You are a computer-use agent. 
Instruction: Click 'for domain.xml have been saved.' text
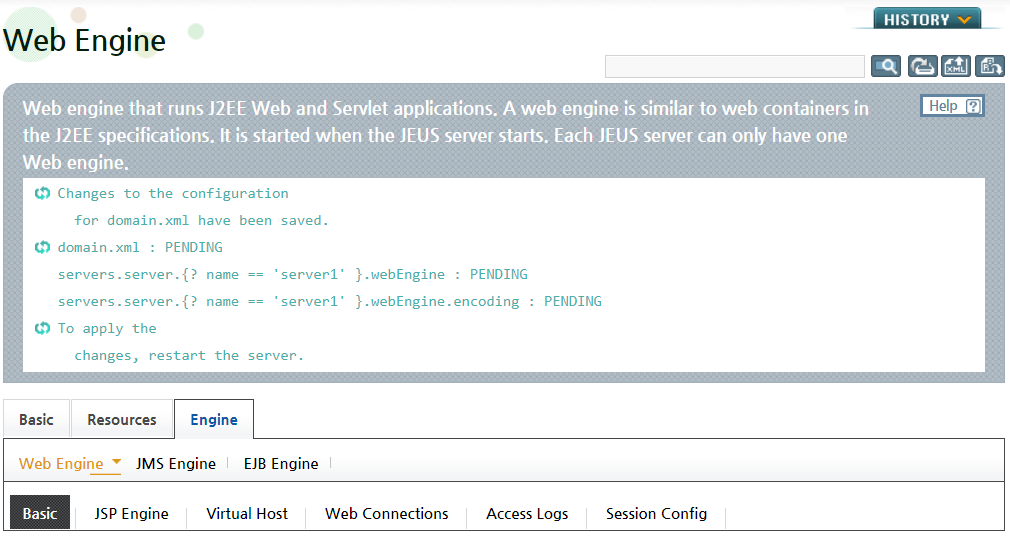(201, 220)
